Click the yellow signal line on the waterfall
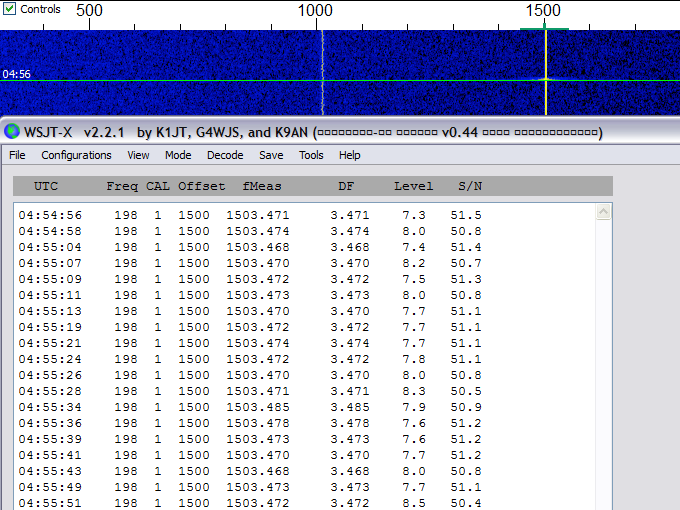This screenshot has width=680, height=510. click(x=546, y=73)
